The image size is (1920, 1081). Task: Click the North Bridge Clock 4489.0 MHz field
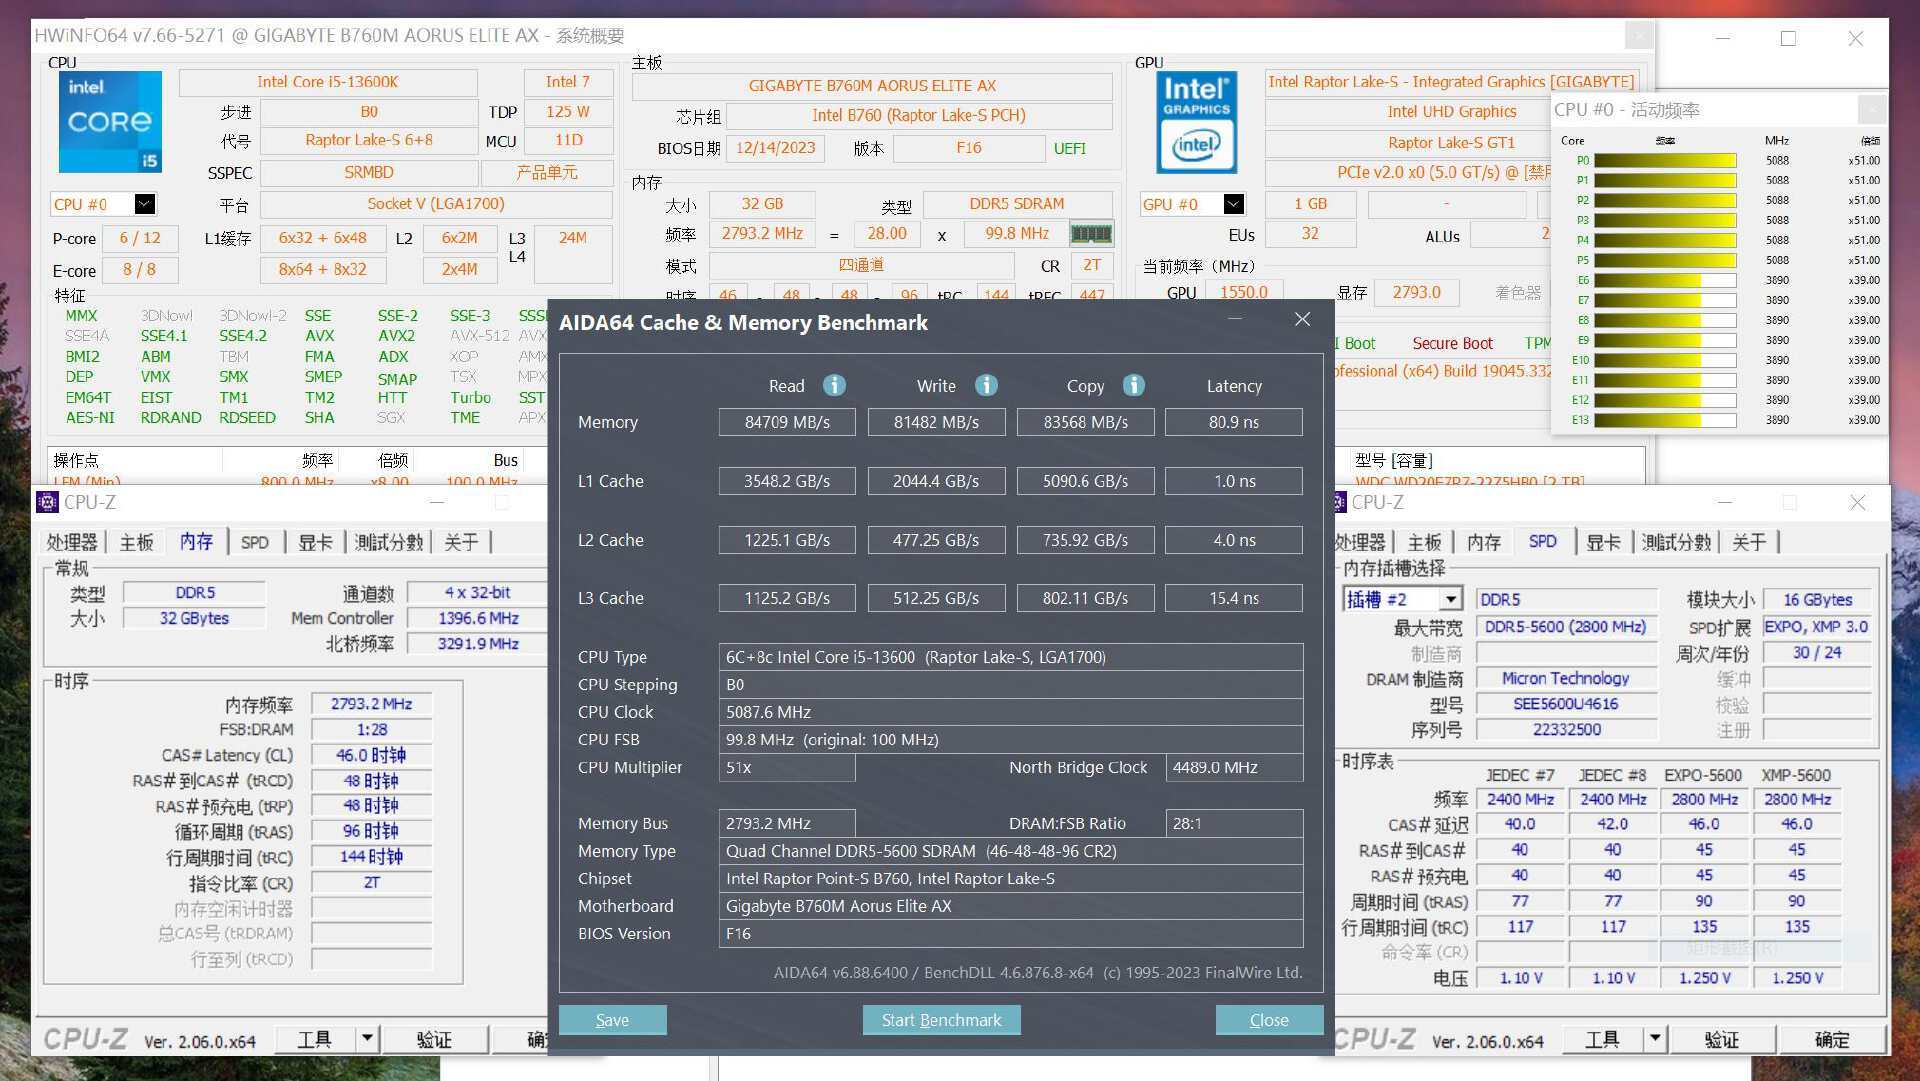click(1234, 767)
